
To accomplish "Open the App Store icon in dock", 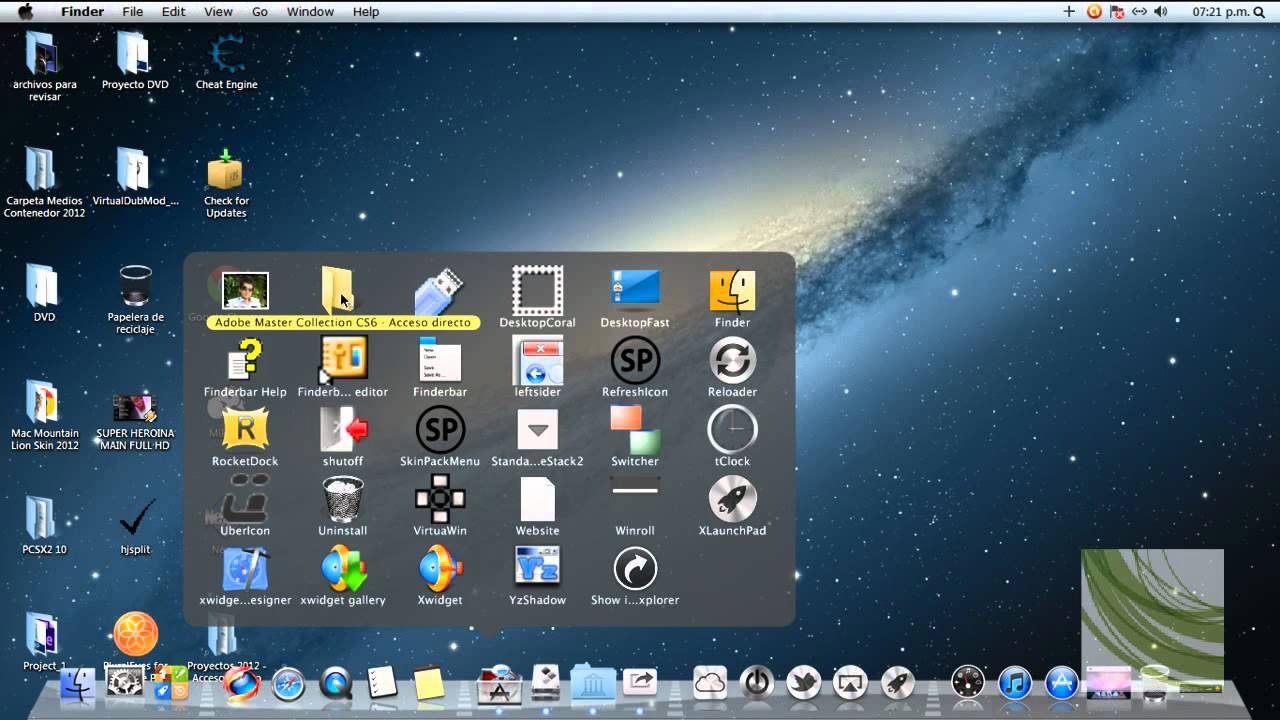I will coord(1062,683).
